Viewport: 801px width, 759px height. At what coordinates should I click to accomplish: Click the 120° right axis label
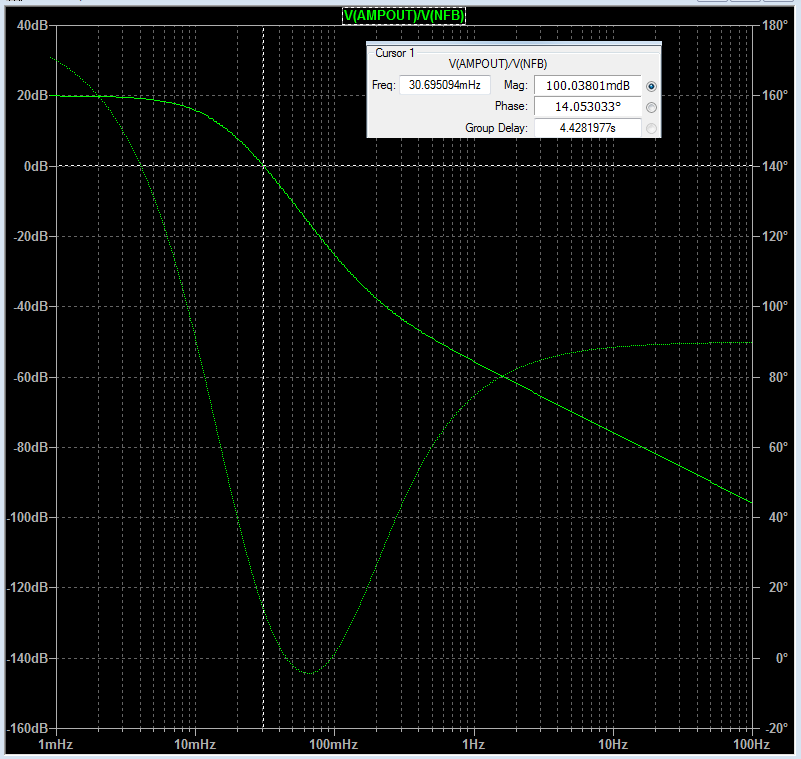(x=774, y=236)
